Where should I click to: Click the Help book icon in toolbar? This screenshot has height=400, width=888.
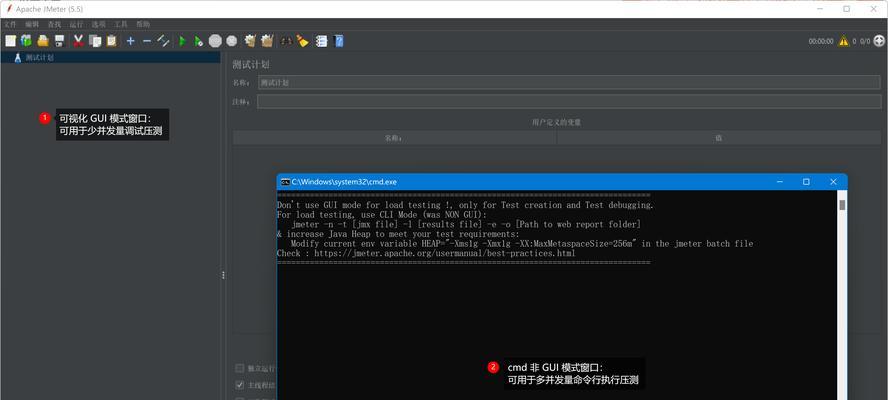[339, 41]
